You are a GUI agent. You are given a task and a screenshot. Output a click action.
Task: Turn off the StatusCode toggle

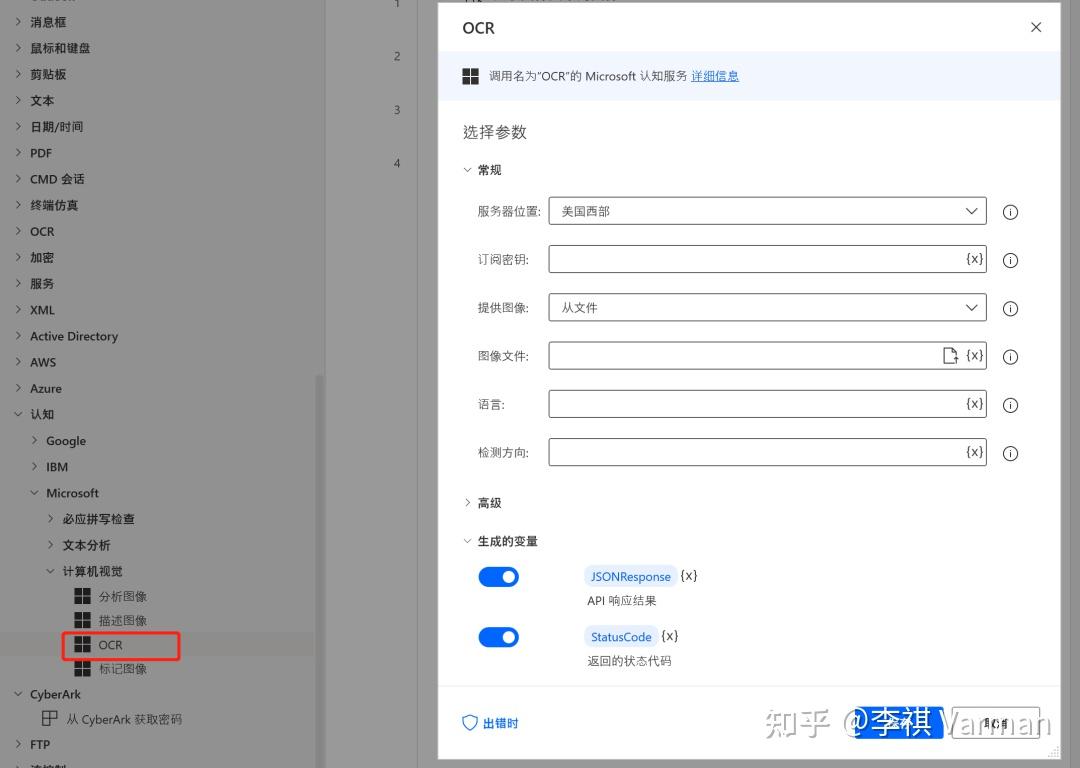(498, 637)
